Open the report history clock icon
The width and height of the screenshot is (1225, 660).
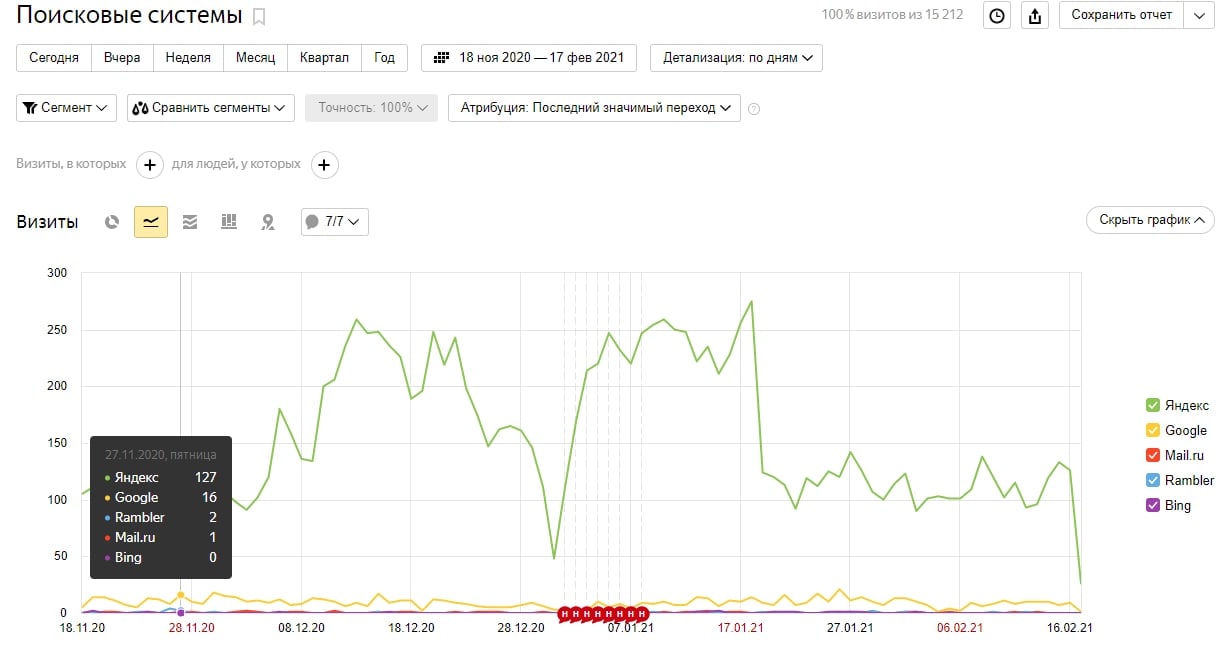[x=997, y=15]
